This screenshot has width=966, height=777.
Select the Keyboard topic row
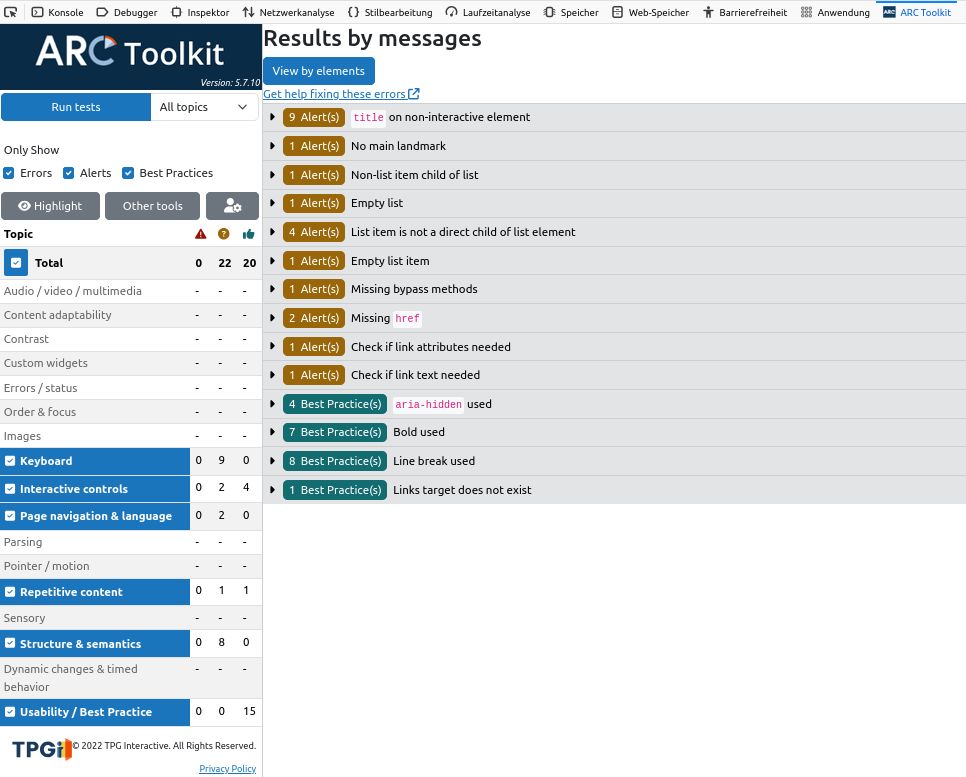(x=95, y=461)
